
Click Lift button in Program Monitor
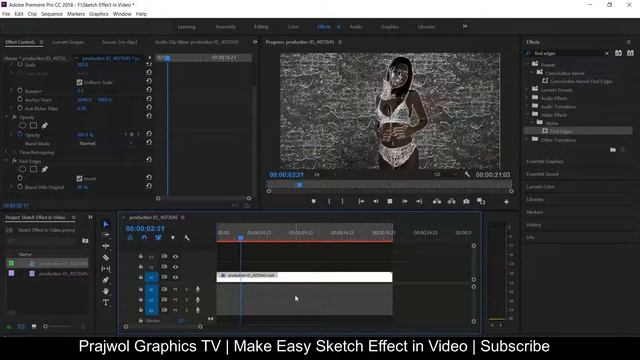pyautogui.click(x=437, y=202)
